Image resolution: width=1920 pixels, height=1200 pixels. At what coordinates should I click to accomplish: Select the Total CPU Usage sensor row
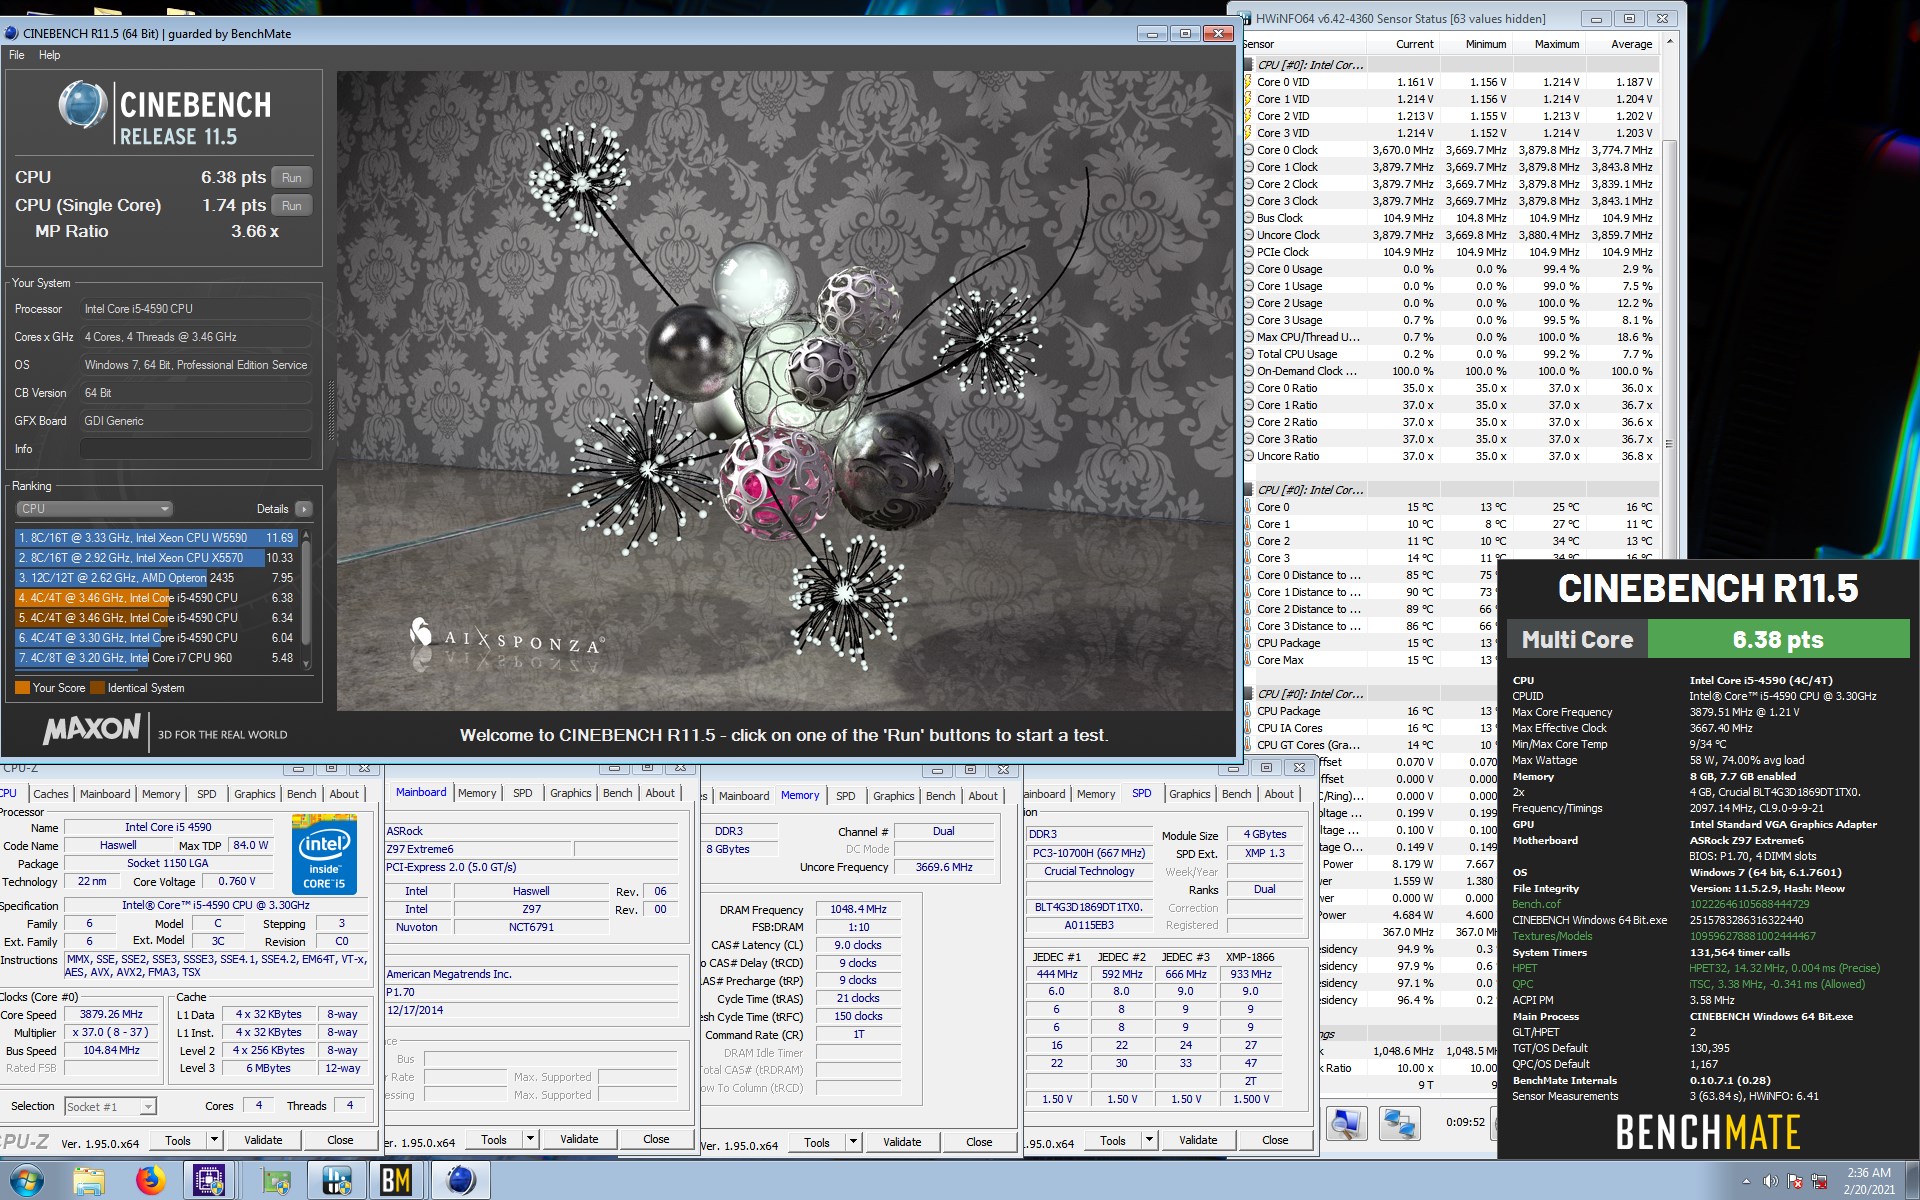1451,354
